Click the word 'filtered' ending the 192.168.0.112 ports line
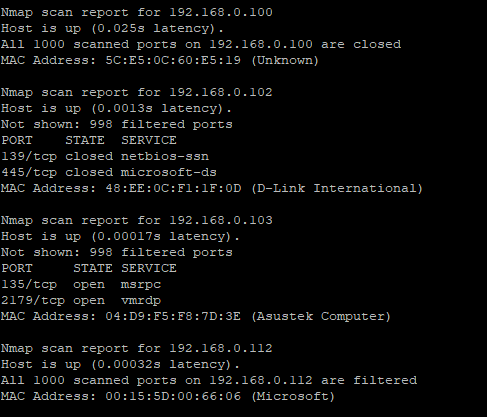Screen dimensions: 487x417 click(x=385, y=380)
